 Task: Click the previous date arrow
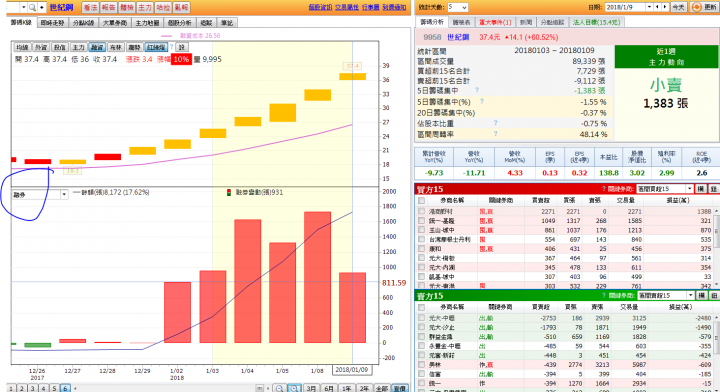[657, 7]
